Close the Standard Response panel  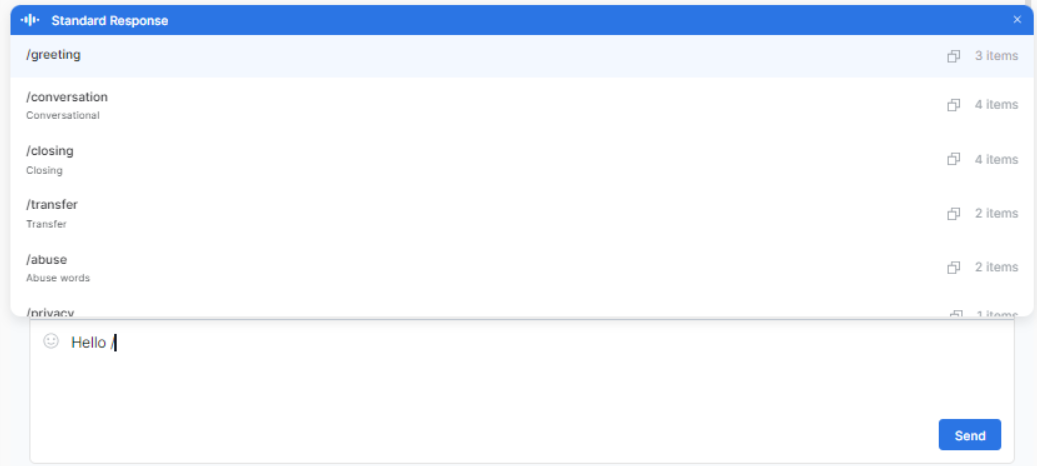point(1017,20)
